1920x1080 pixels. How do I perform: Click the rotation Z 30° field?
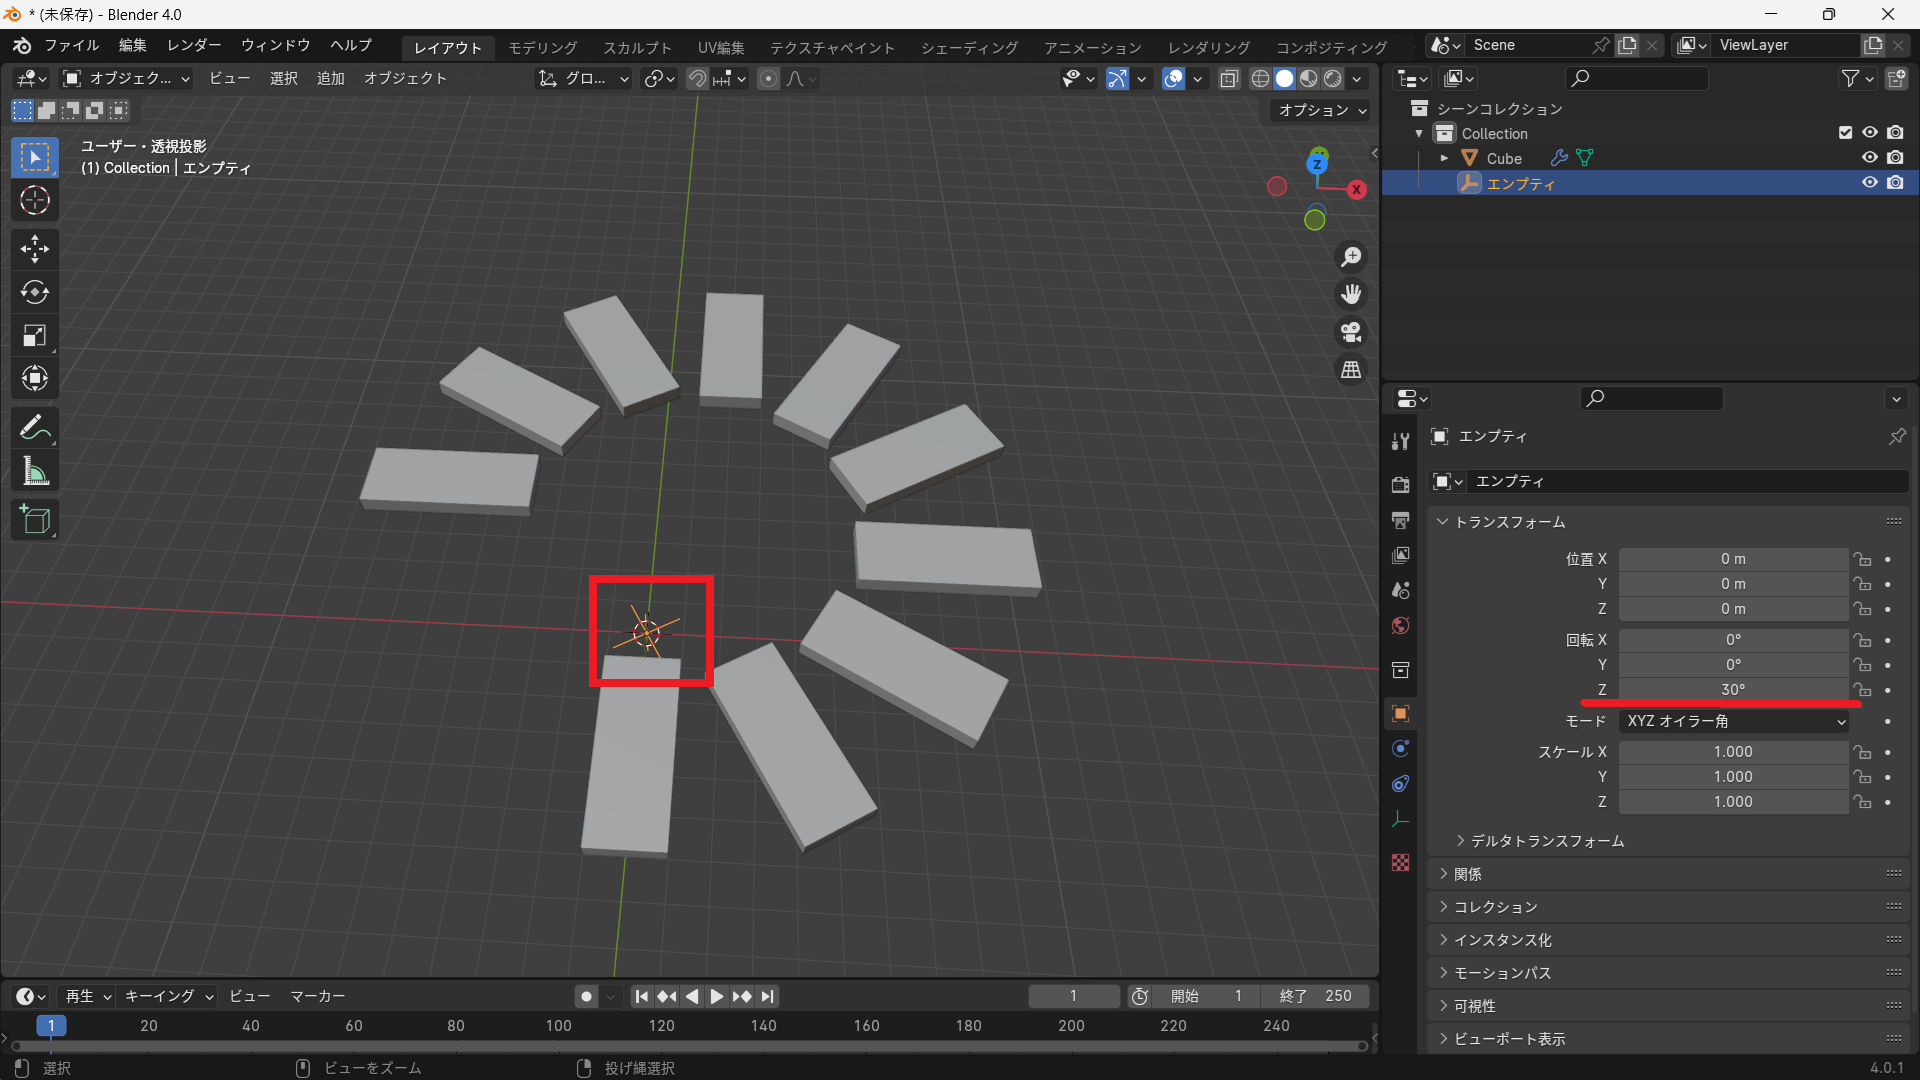click(x=1733, y=690)
